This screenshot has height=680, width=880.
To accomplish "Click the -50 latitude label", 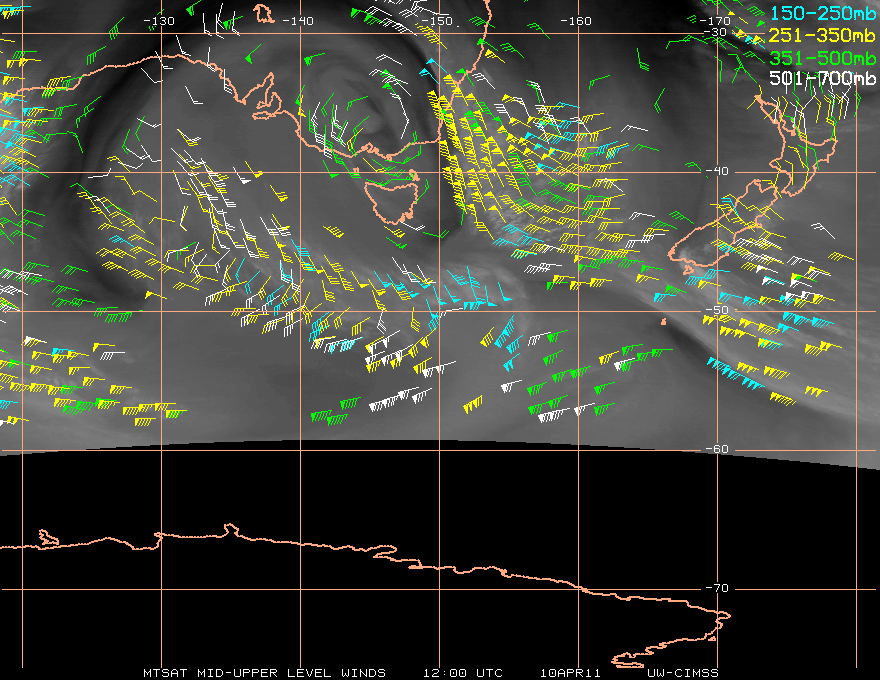I will coord(717,310).
